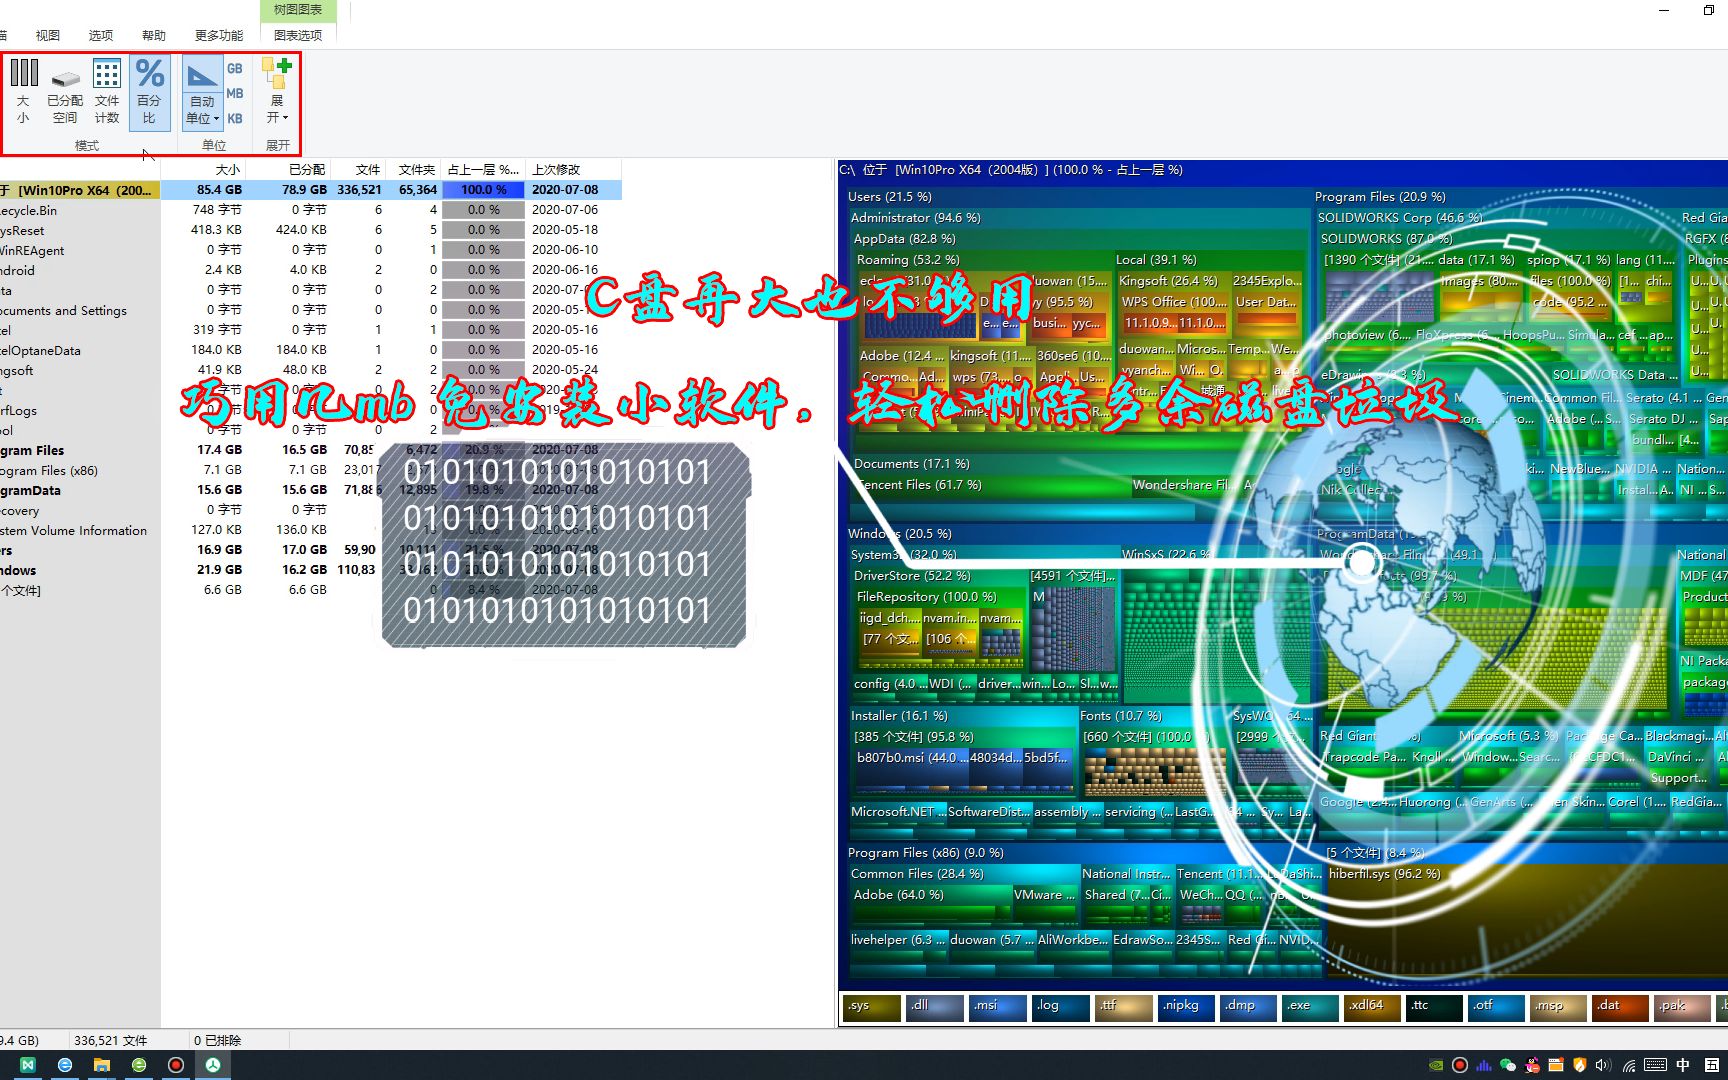This screenshot has width=1728, height=1080.
Task: Click the 100.0 % percentage bar of root
Action: (x=483, y=190)
